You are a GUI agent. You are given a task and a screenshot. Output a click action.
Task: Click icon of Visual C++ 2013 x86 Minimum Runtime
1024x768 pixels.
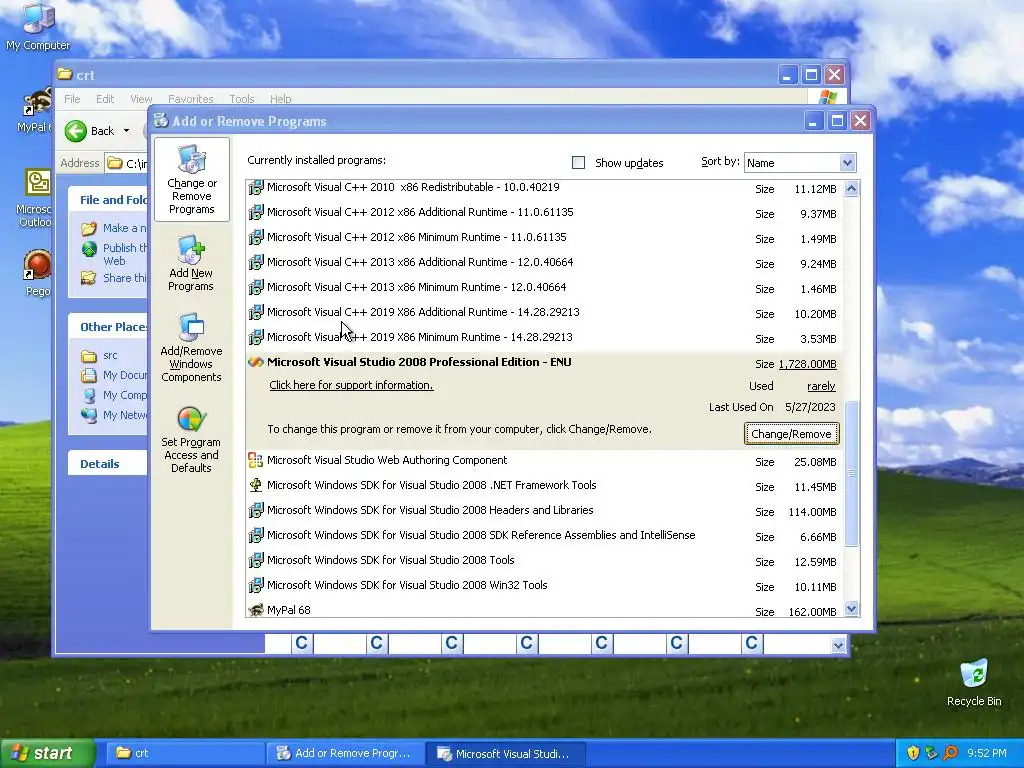coord(256,287)
